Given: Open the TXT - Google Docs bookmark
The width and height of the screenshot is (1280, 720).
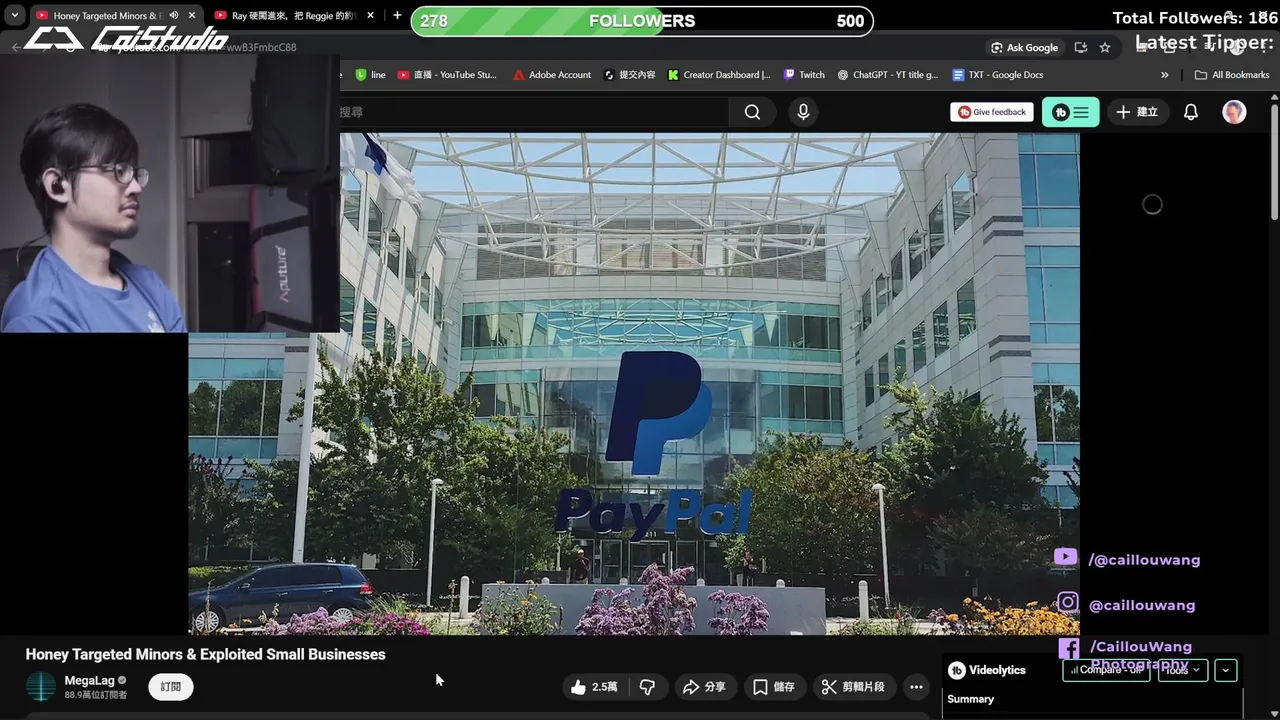Looking at the screenshot, I should click(998, 75).
